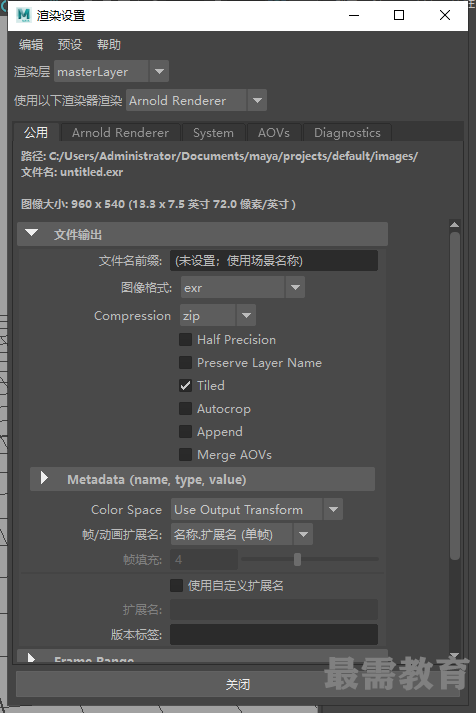476x713 pixels.
Task: Click the 扩展名 input field
Action: (274, 609)
